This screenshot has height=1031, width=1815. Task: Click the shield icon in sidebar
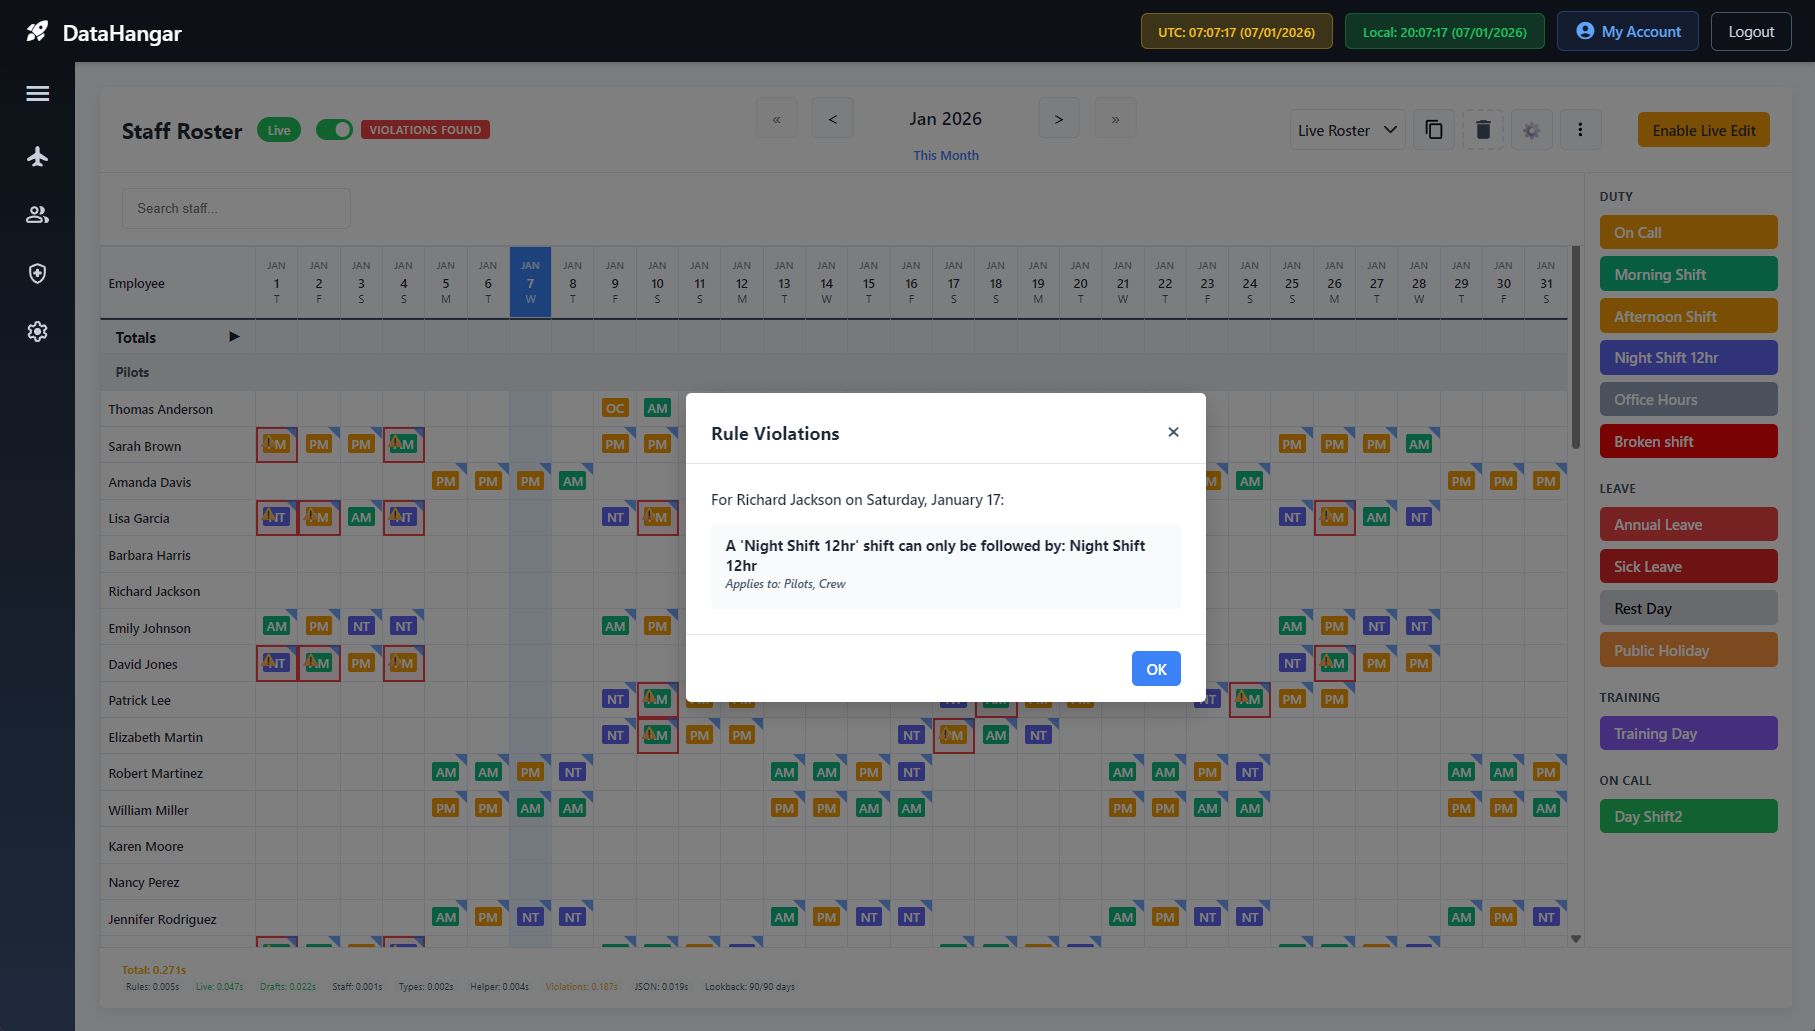tap(37, 274)
